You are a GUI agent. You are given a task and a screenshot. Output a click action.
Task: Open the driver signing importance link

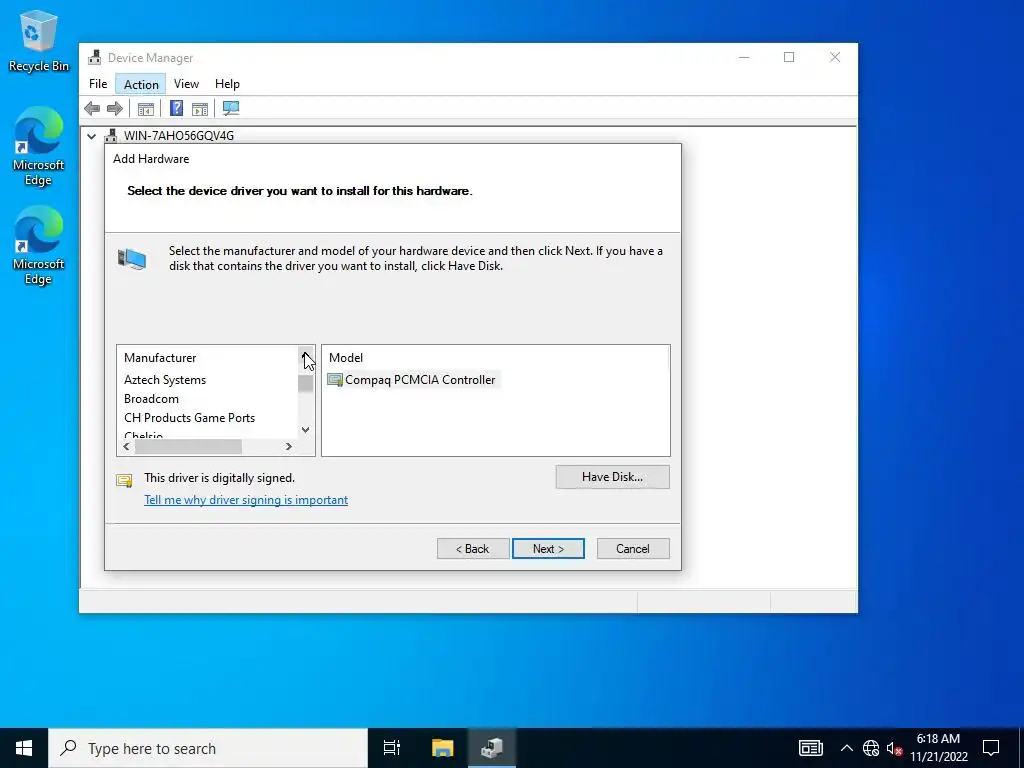coord(246,500)
